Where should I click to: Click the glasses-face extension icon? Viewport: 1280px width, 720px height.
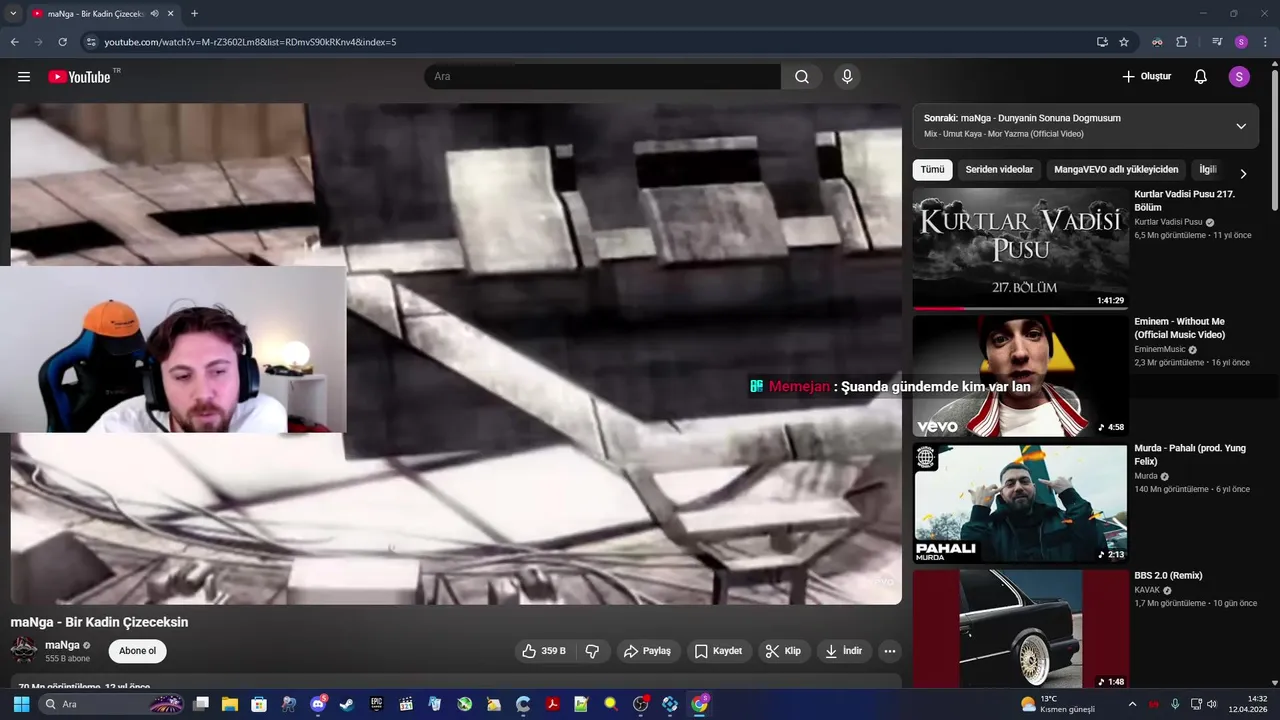[x=1157, y=42]
